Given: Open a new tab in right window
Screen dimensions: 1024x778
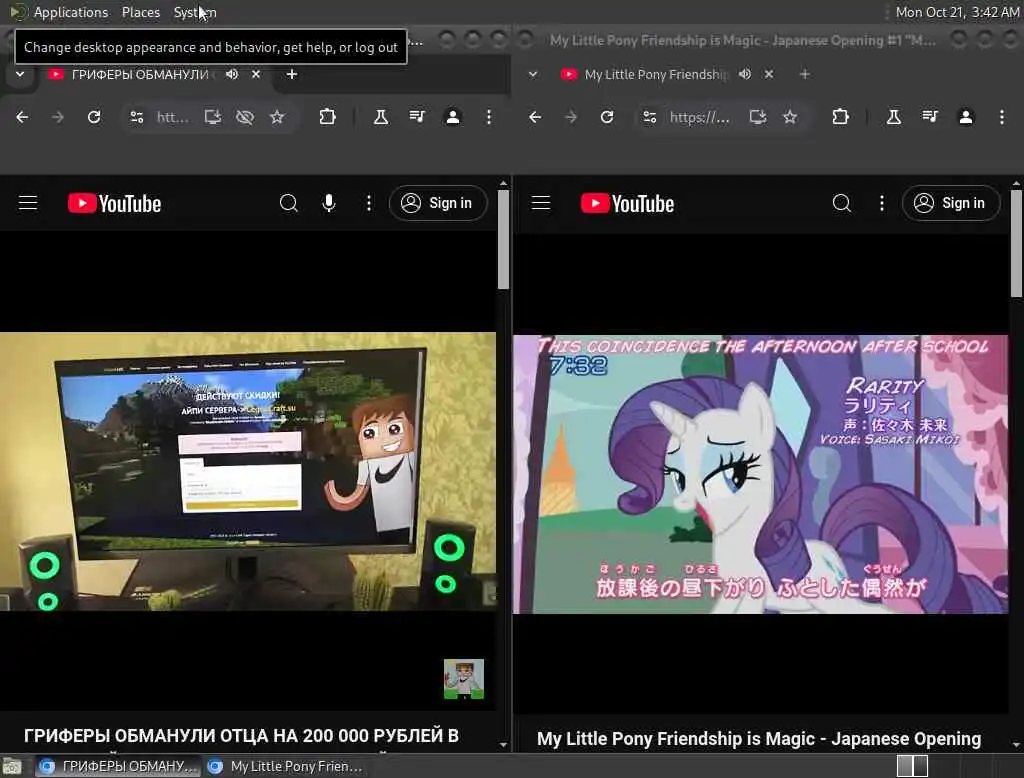Looking at the screenshot, I should [805, 74].
